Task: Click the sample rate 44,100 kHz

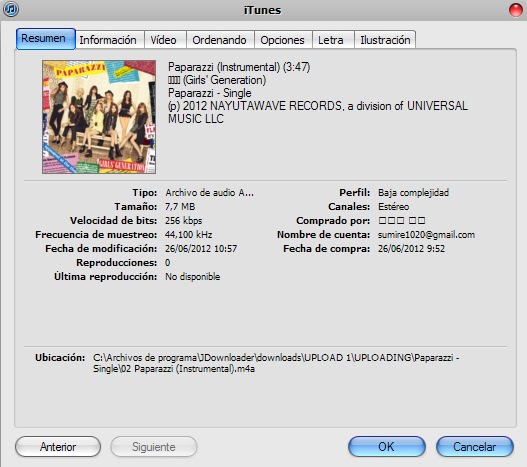Action: point(188,234)
